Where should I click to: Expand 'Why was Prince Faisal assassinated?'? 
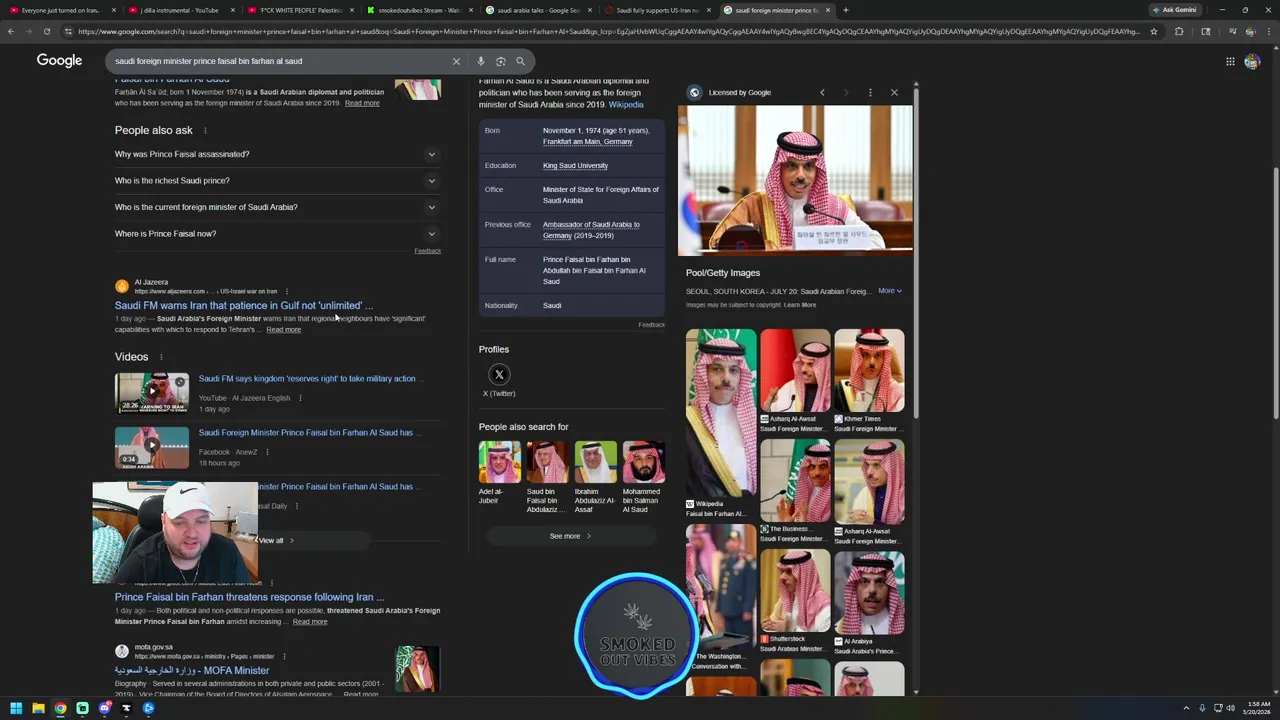click(x=277, y=154)
